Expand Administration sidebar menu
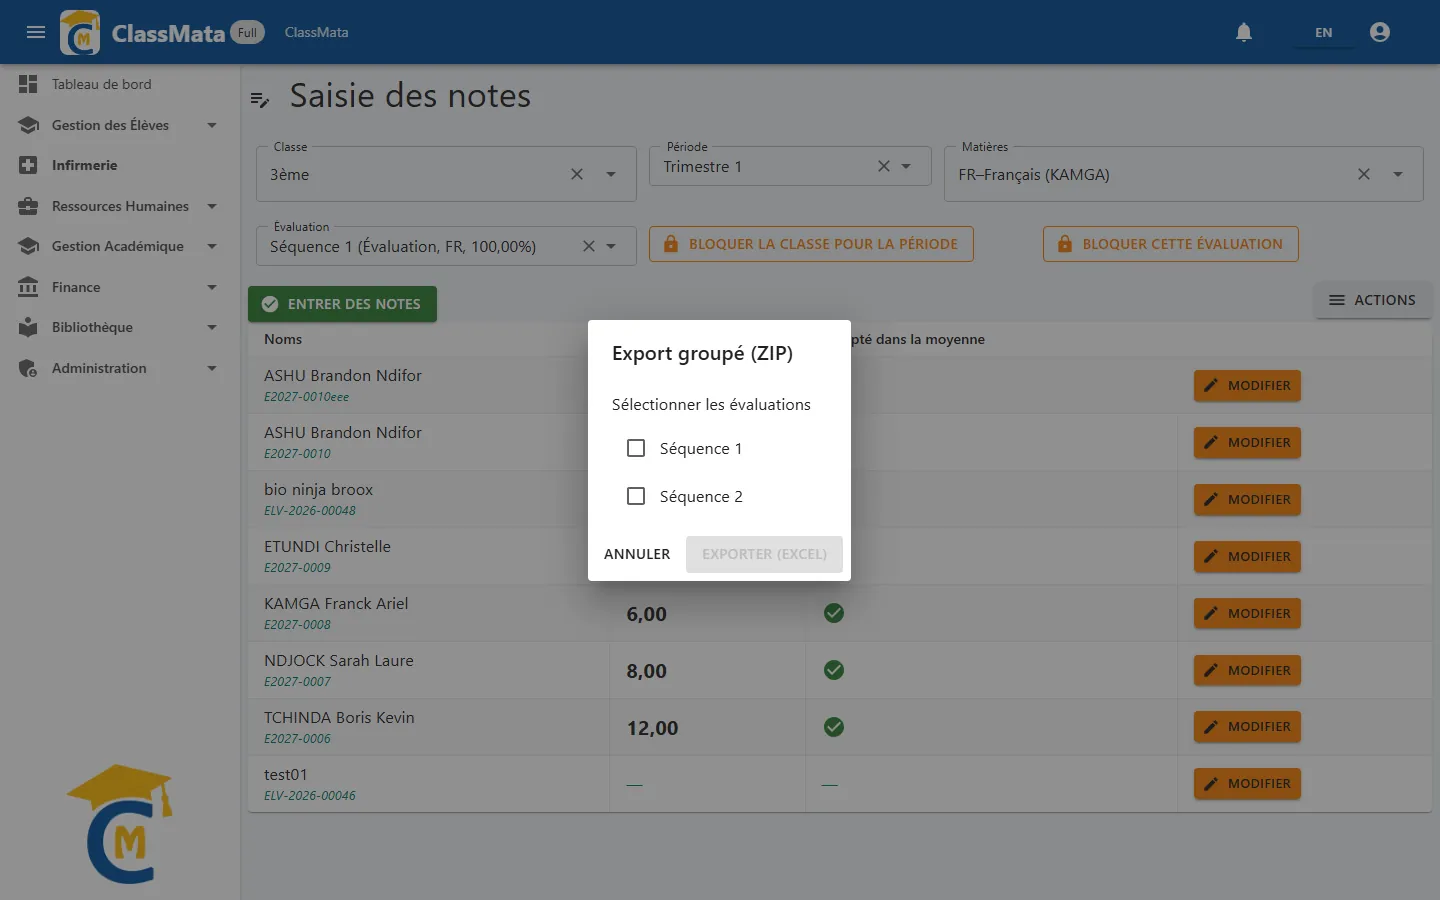This screenshot has width=1440, height=900. (120, 368)
